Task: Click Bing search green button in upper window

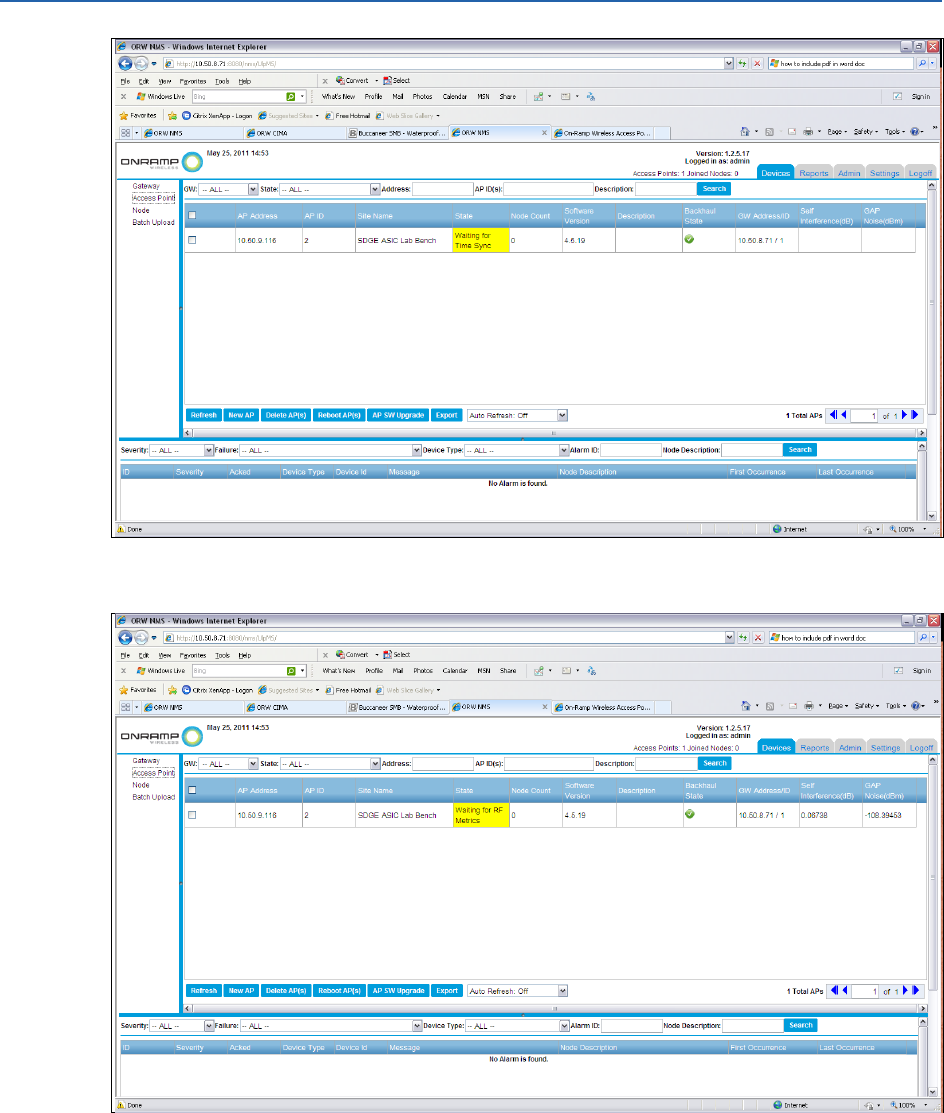Action: pyautogui.click(x=290, y=97)
